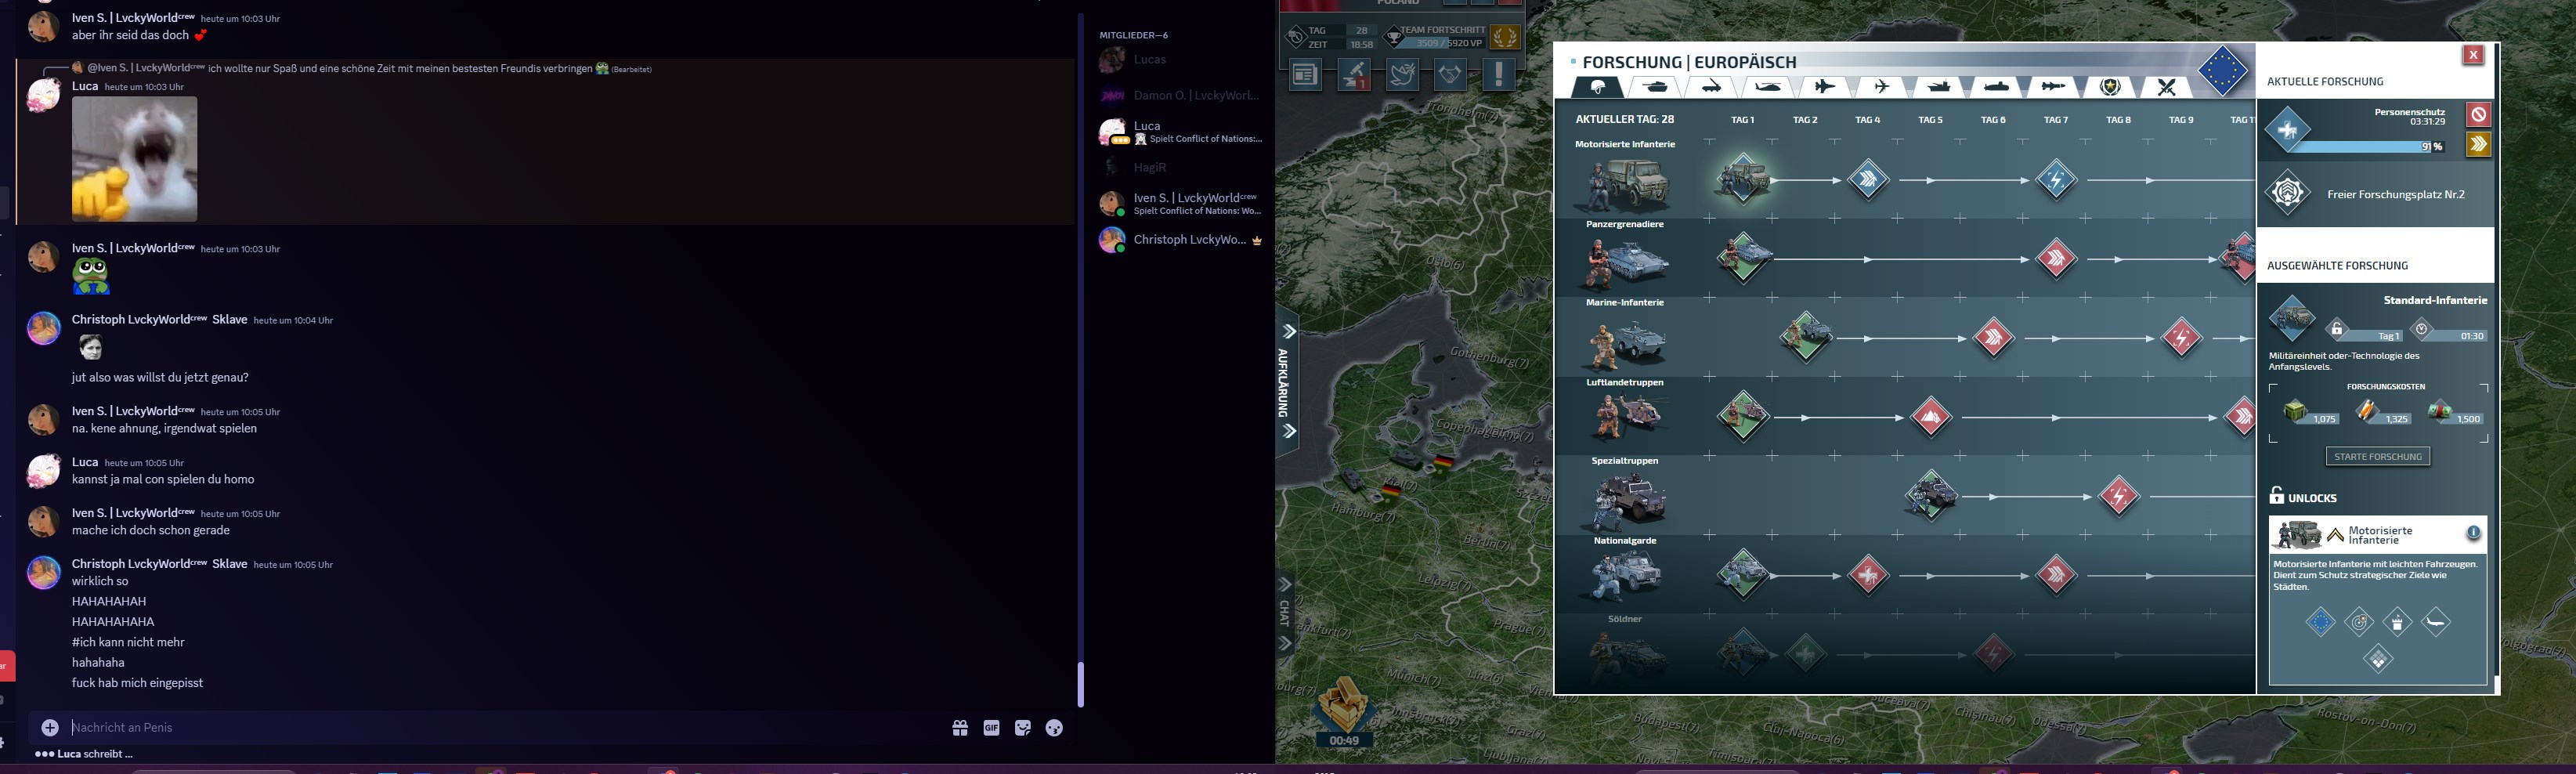Open the newspaper icon in game toolbar
The height and width of the screenshot is (774, 2576).
[x=1305, y=74]
